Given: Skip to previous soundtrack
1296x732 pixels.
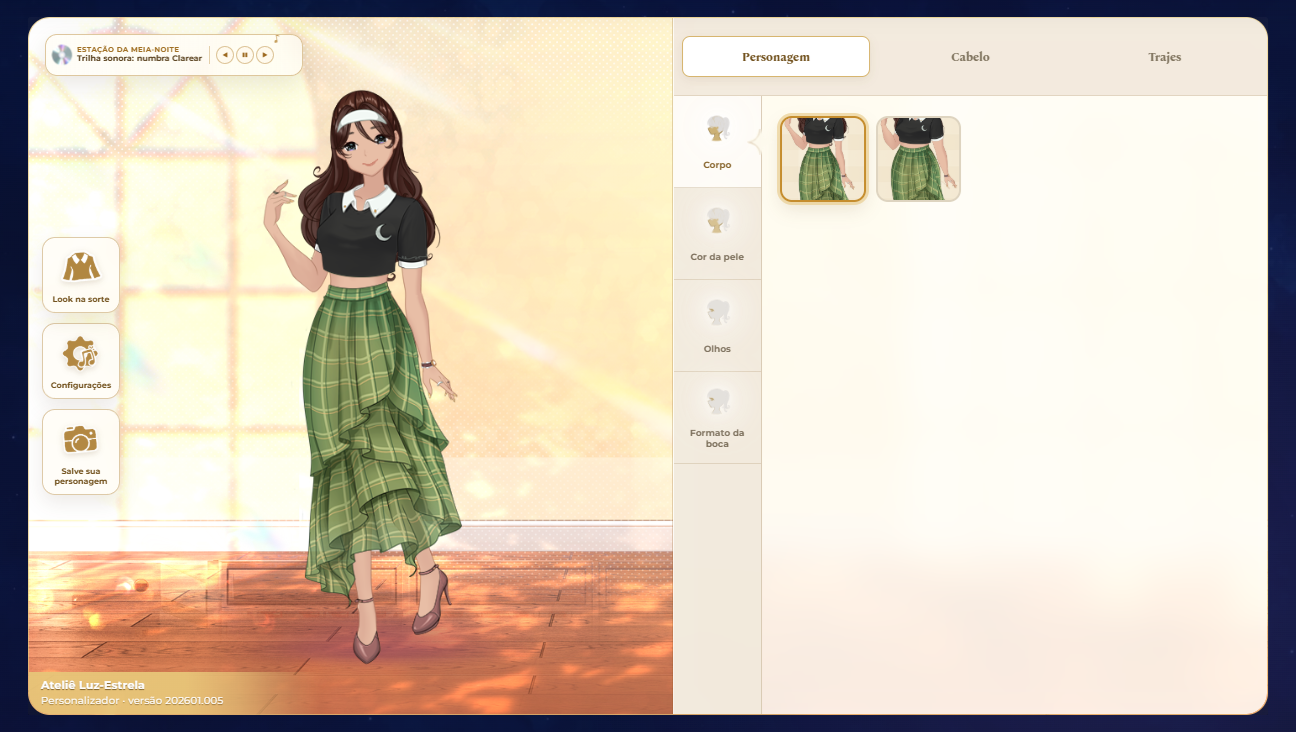Looking at the screenshot, I should (x=225, y=55).
